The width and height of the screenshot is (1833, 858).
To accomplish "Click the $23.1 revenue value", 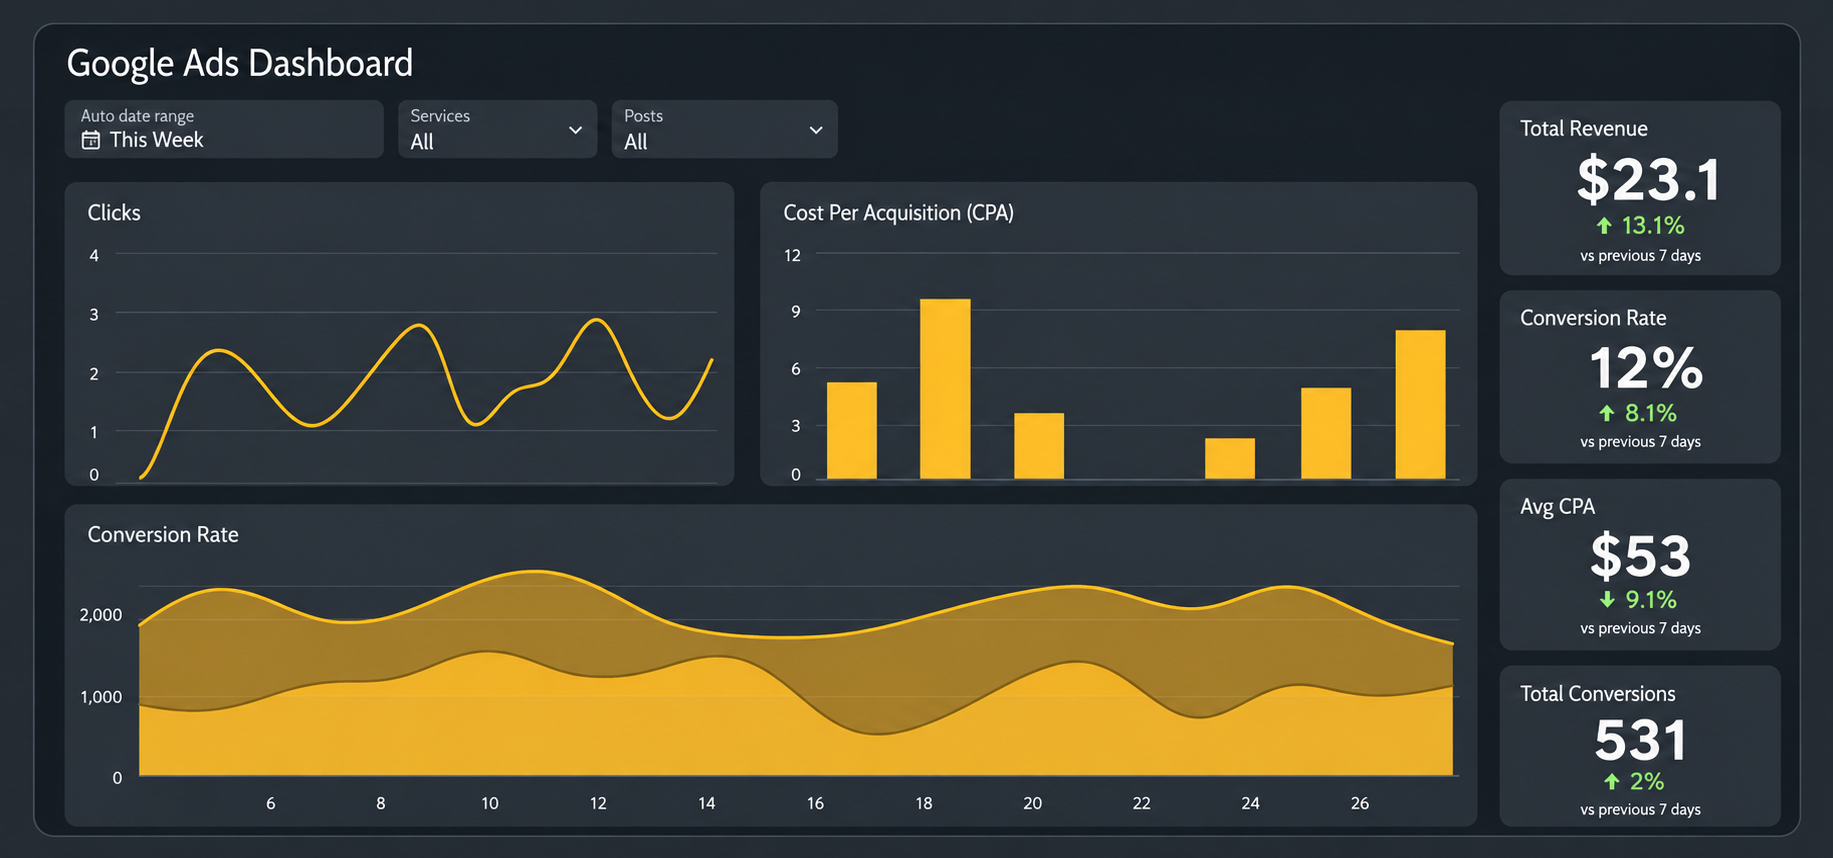I will click(x=1649, y=180).
